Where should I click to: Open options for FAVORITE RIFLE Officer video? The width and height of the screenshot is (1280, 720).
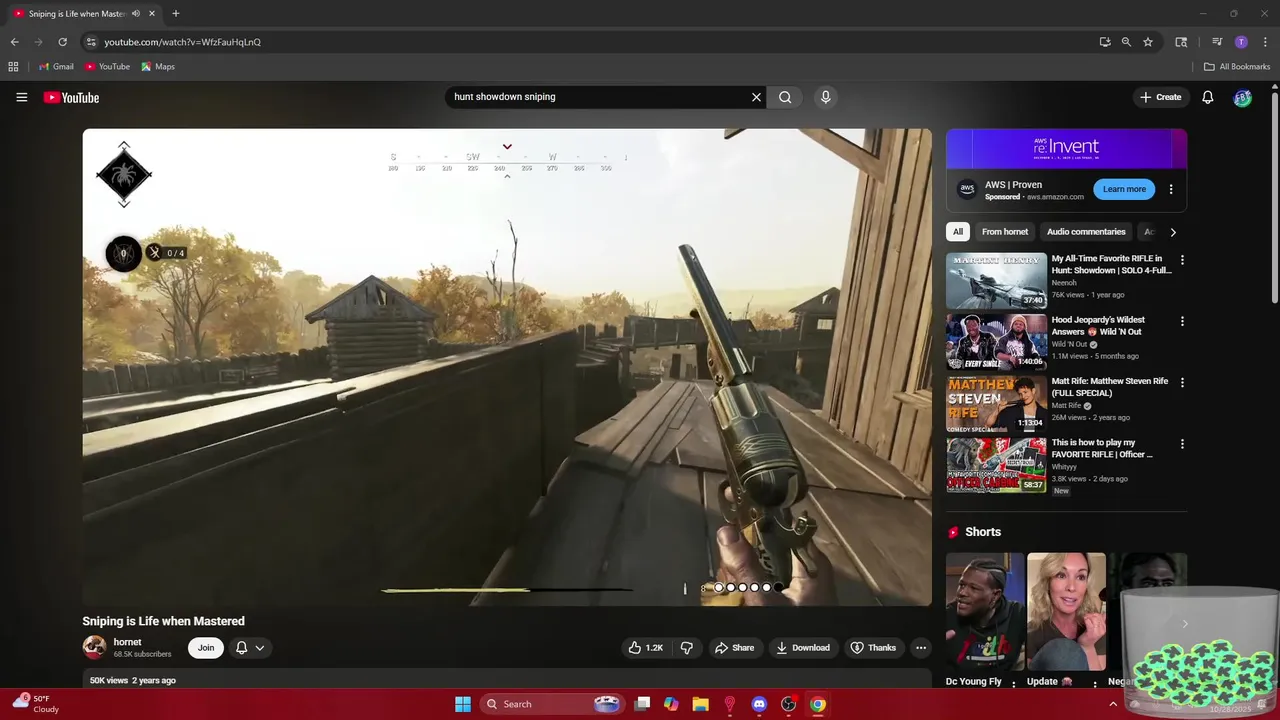[x=1182, y=444]
